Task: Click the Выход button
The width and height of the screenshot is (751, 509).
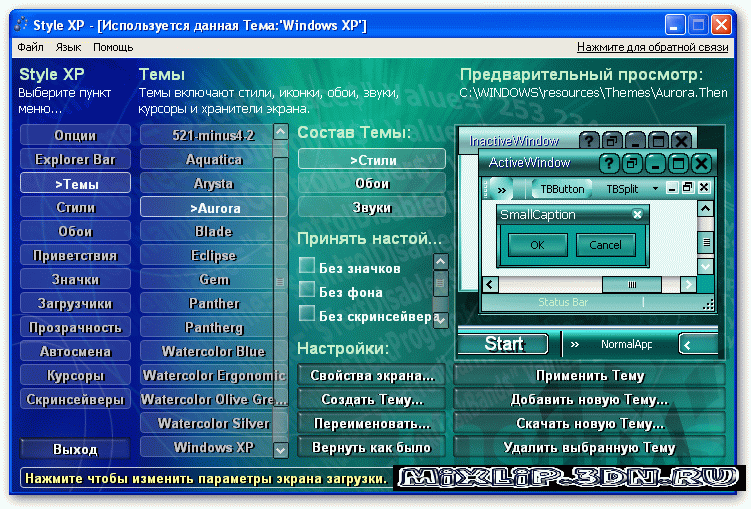Action: (75, 449)
